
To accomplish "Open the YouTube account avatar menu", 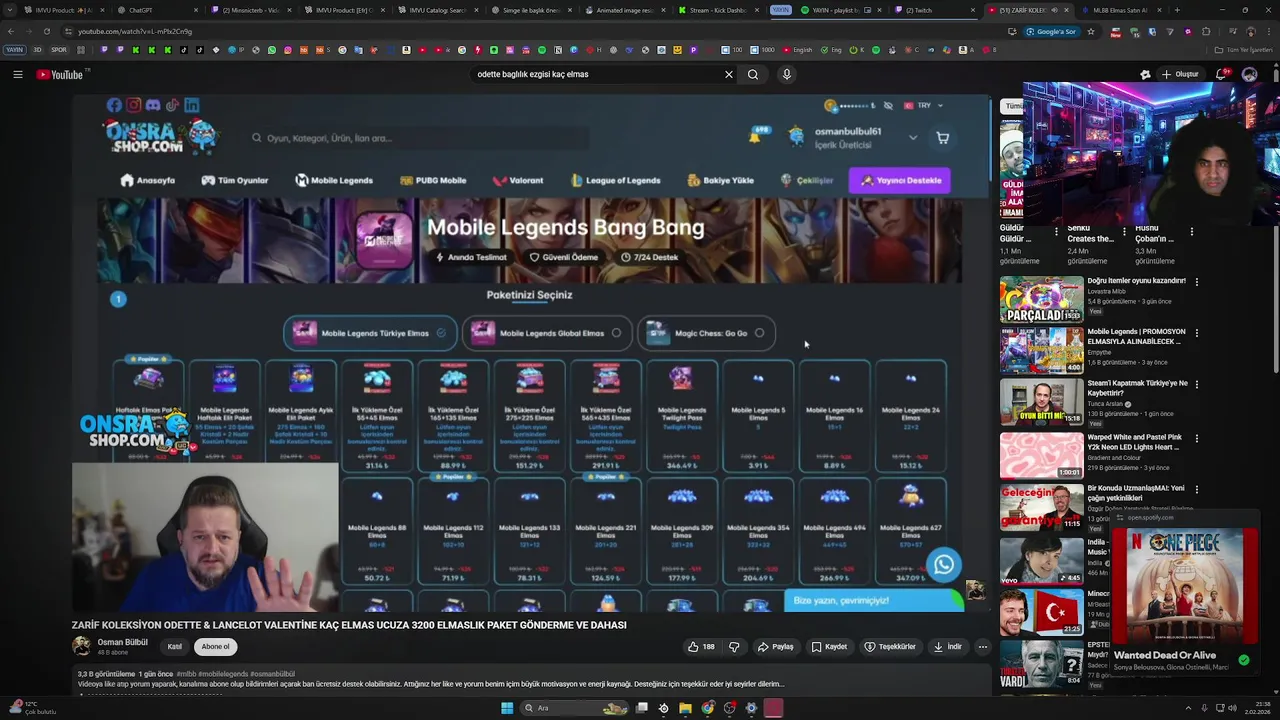I will point(1249,74).
